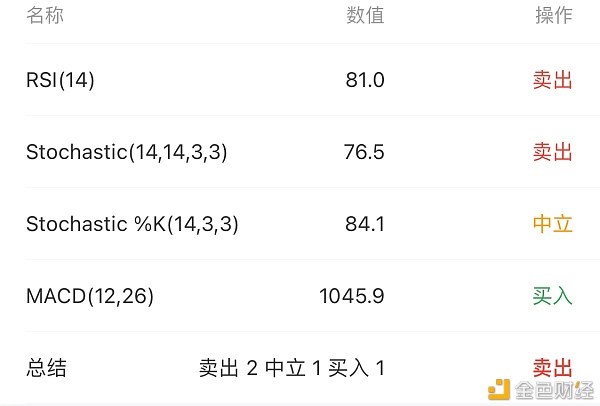The height and width of the screenshot is (406, 600).
Task: Click 卖出 signal next to Stochastic(14,14,3,3)
Action: [x=553, y=152]
